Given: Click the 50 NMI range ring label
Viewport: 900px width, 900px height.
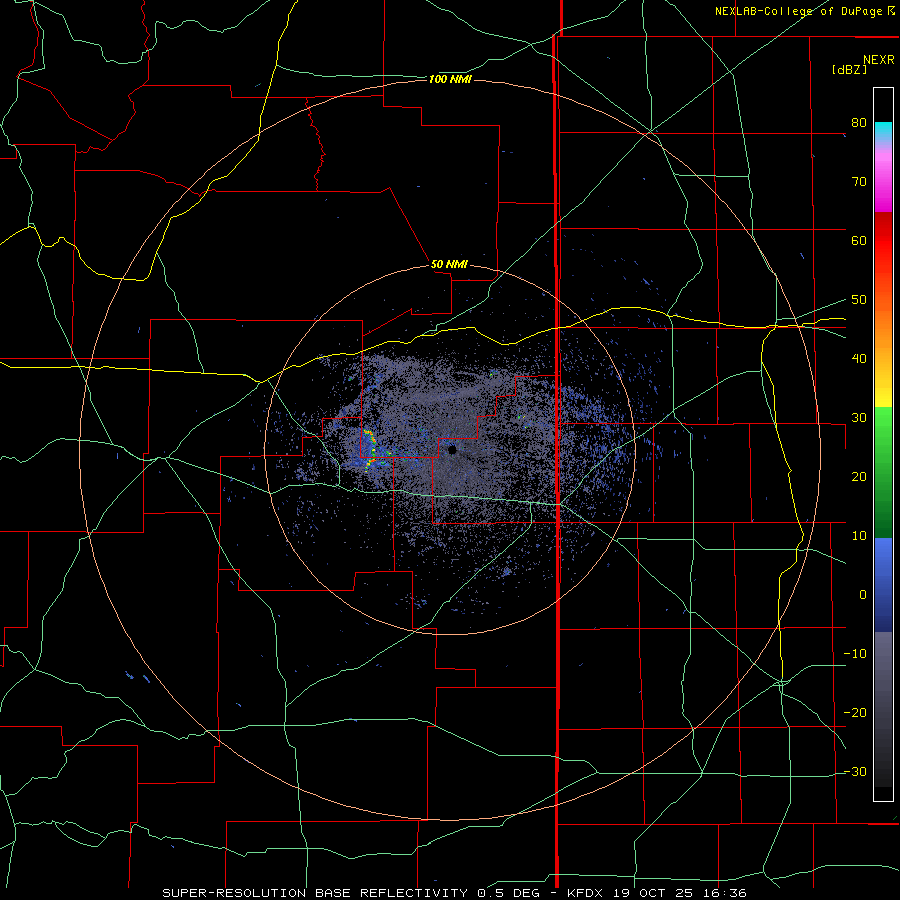Looking at the screenshot, I should [449, 265].
